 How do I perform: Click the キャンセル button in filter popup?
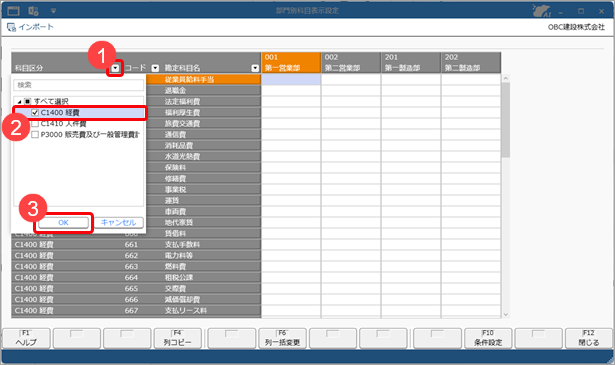click(118, 223)
